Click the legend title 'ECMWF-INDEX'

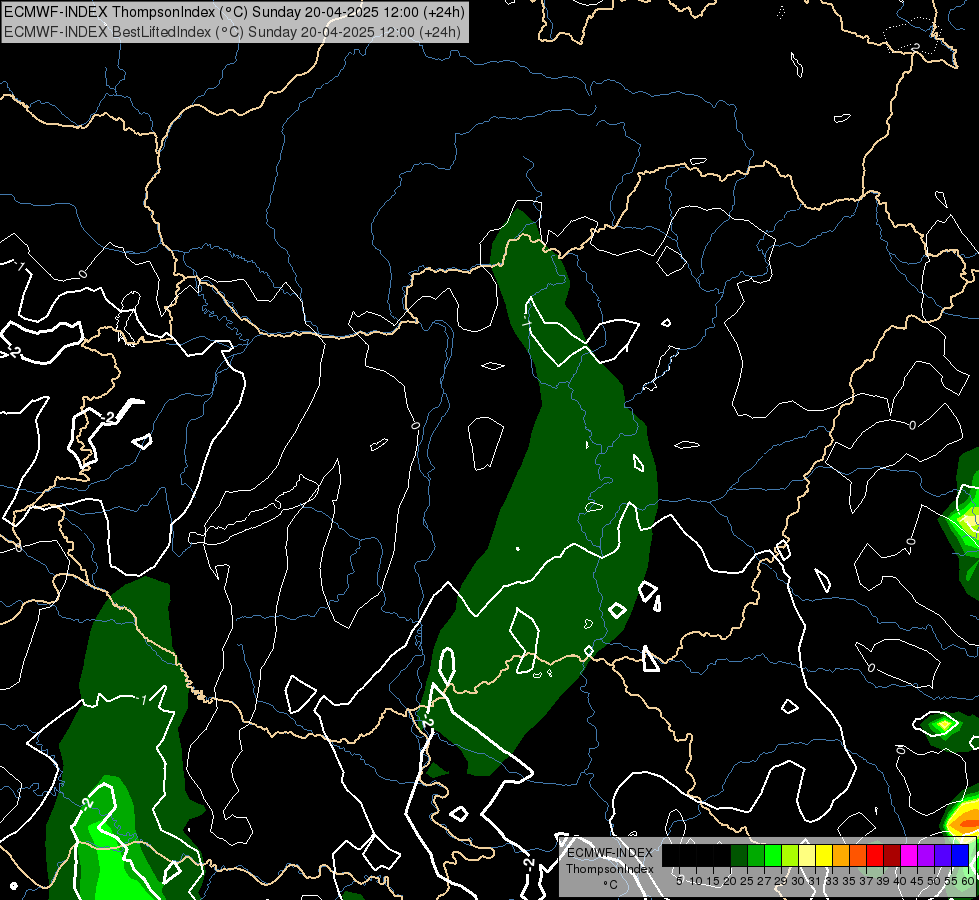pyautogui.click(x=609, y=853)
